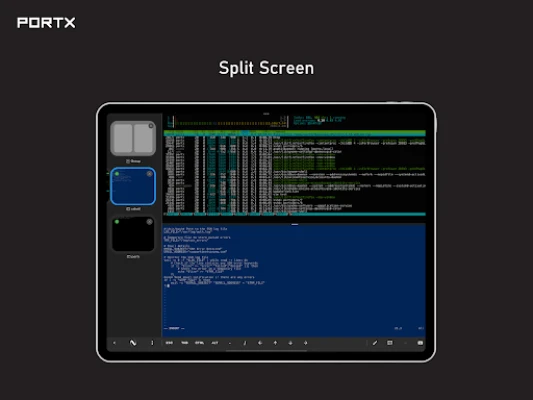Viewport: 533px width, 400px height.
Task: Tap the right arrow key icon
Action: tap(305, 343)
